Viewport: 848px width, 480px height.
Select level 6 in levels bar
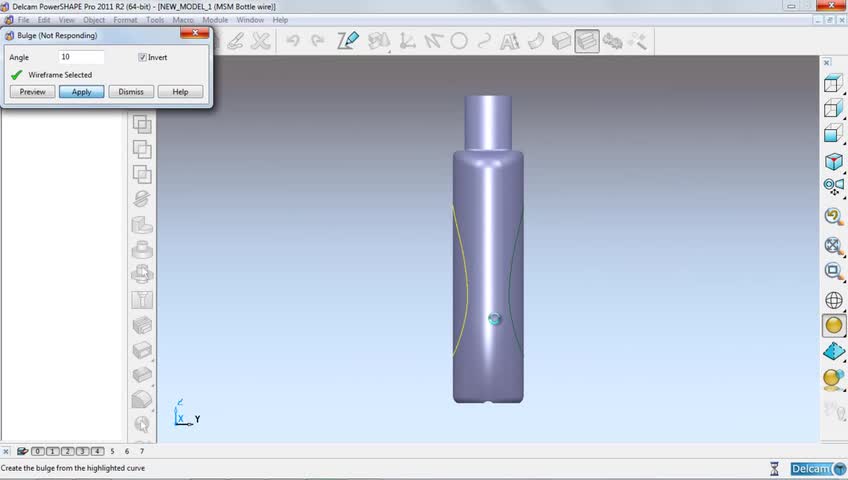pyautogui.click(x=127, y=451)
